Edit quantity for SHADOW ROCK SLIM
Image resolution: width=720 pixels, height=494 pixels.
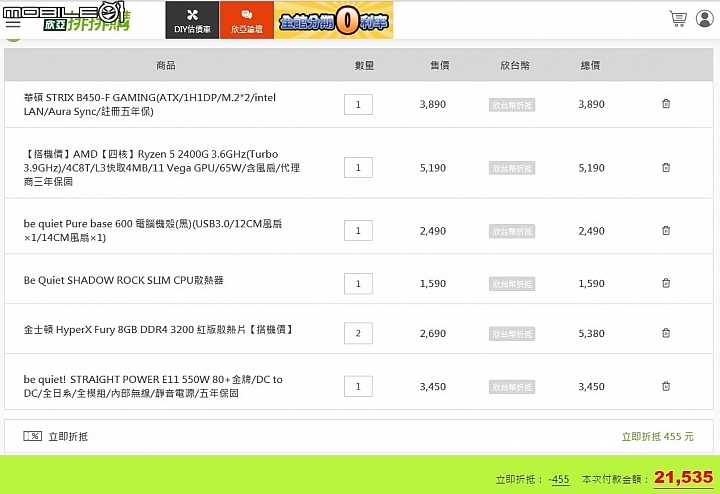coord(358,284)
